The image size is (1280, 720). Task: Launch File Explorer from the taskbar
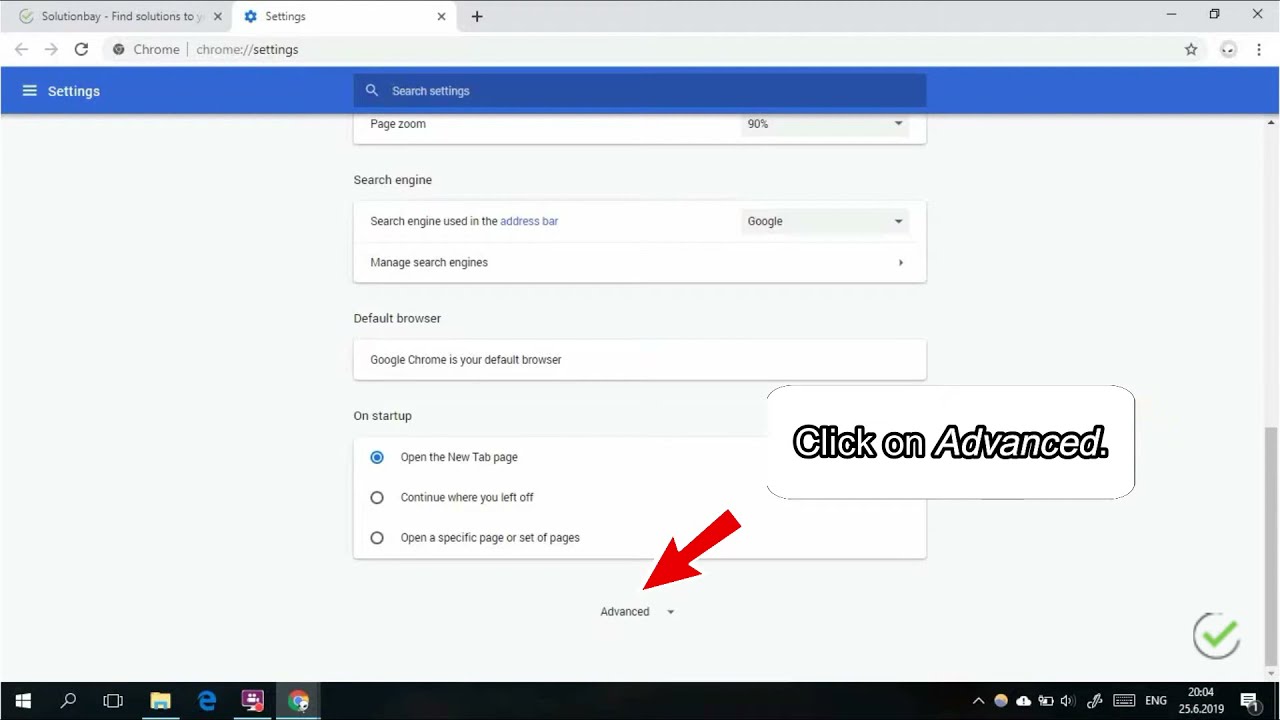[160, 701]
